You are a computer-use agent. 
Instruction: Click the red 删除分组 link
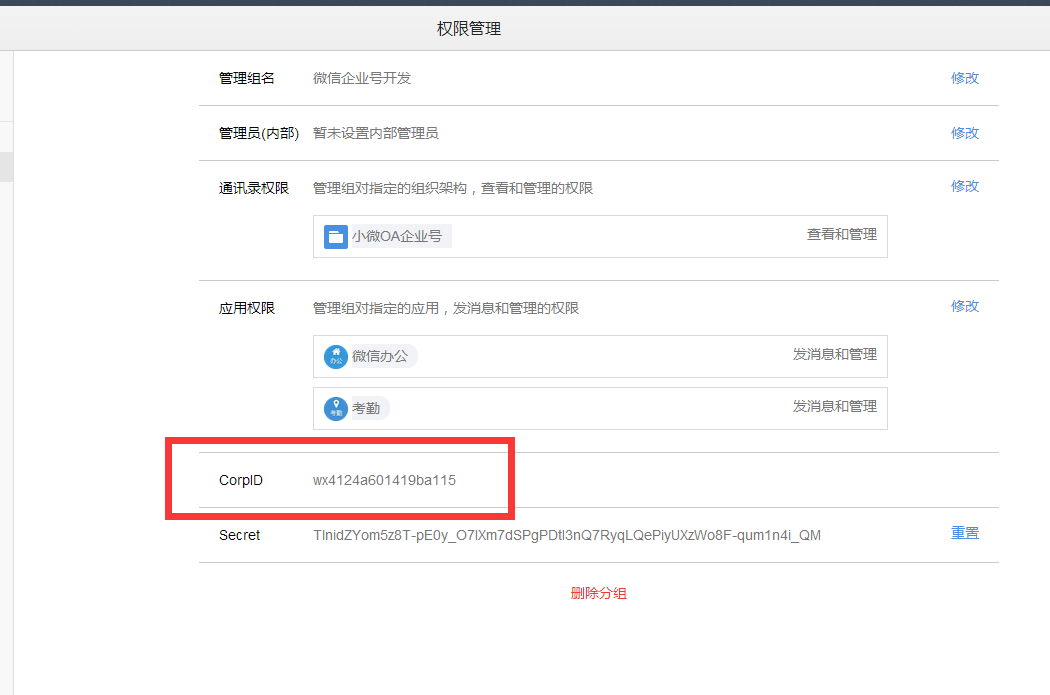pyautogui.click(x=598, y=593)
